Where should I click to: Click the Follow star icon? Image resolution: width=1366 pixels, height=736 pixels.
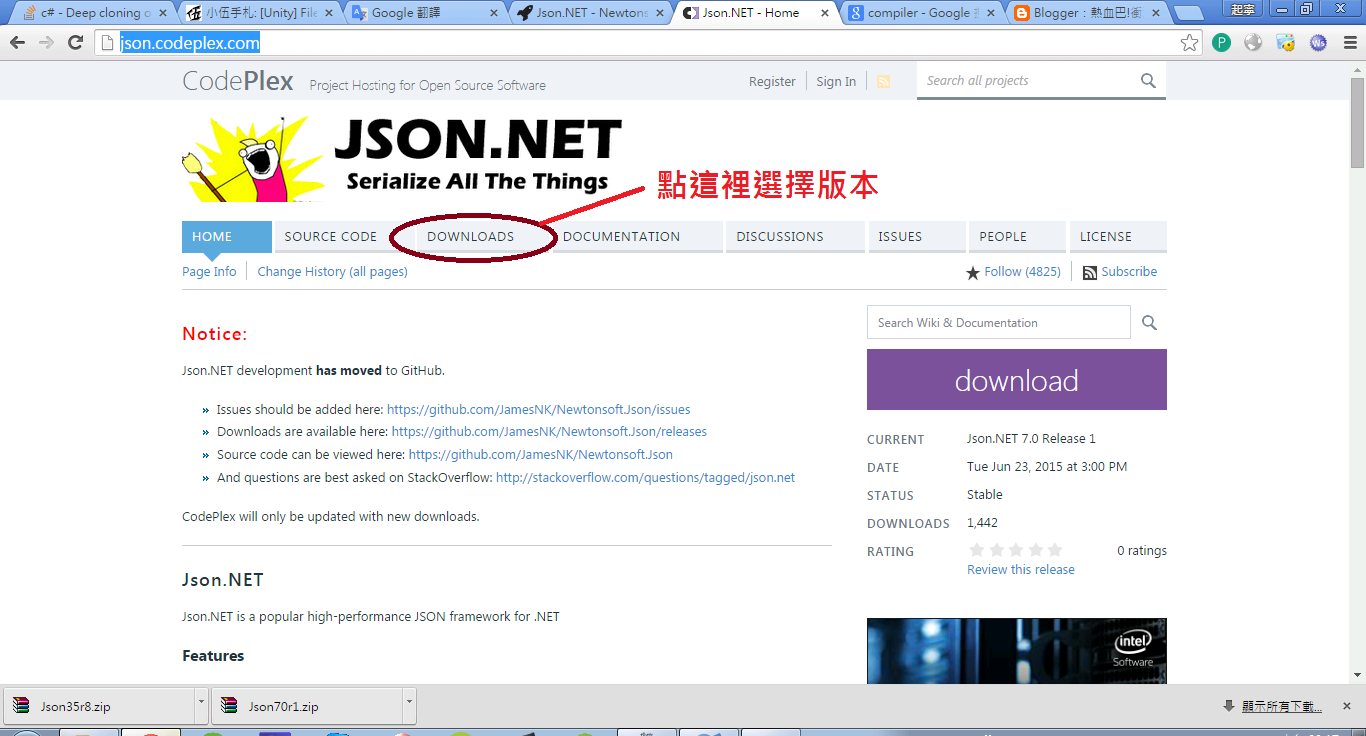click(x=973, y=272)
